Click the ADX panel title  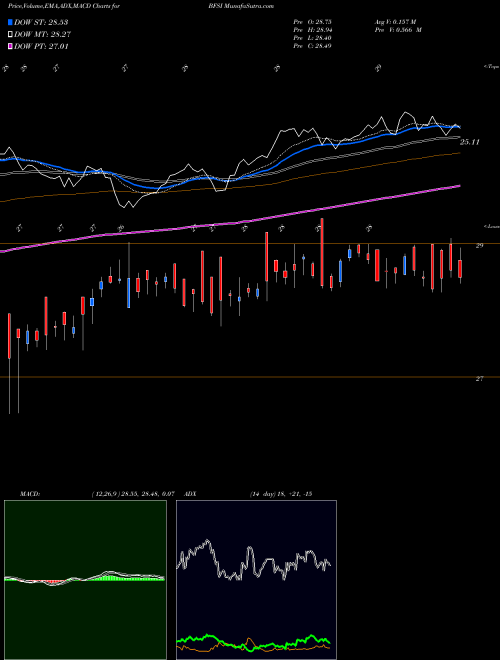click(x=191, y=494)
